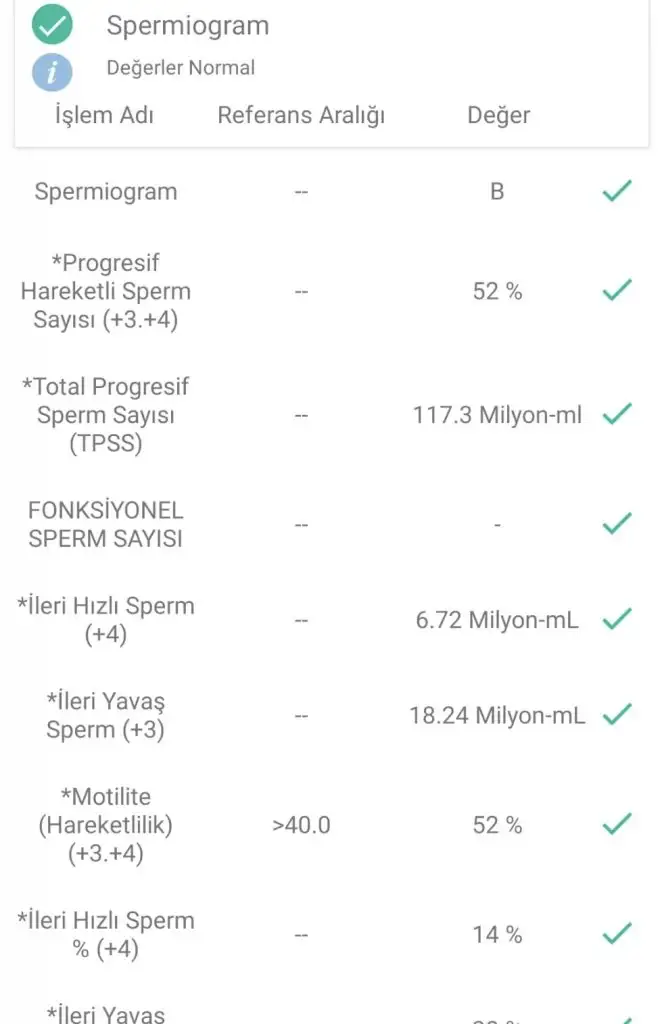The height and width of the screenshot is (1024, 664).
Task: Click checkmark next to 6.72 Milyon-mL
Action: click(617, 619)
